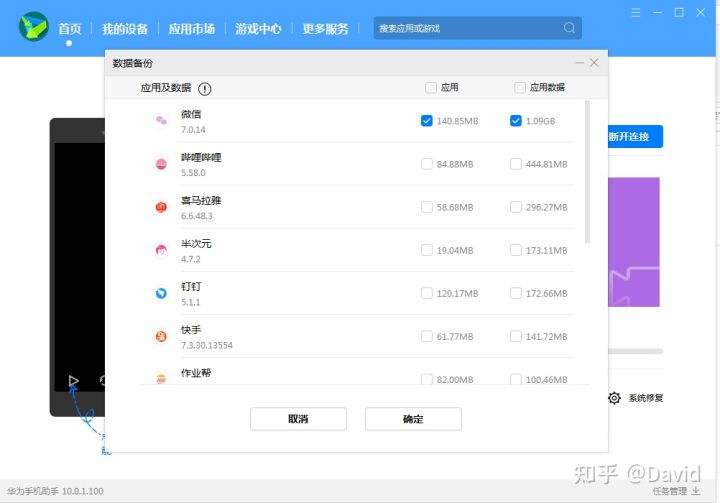
Task: Toggle the 应用数据 select-all checkbox
Action: point(520,87)
